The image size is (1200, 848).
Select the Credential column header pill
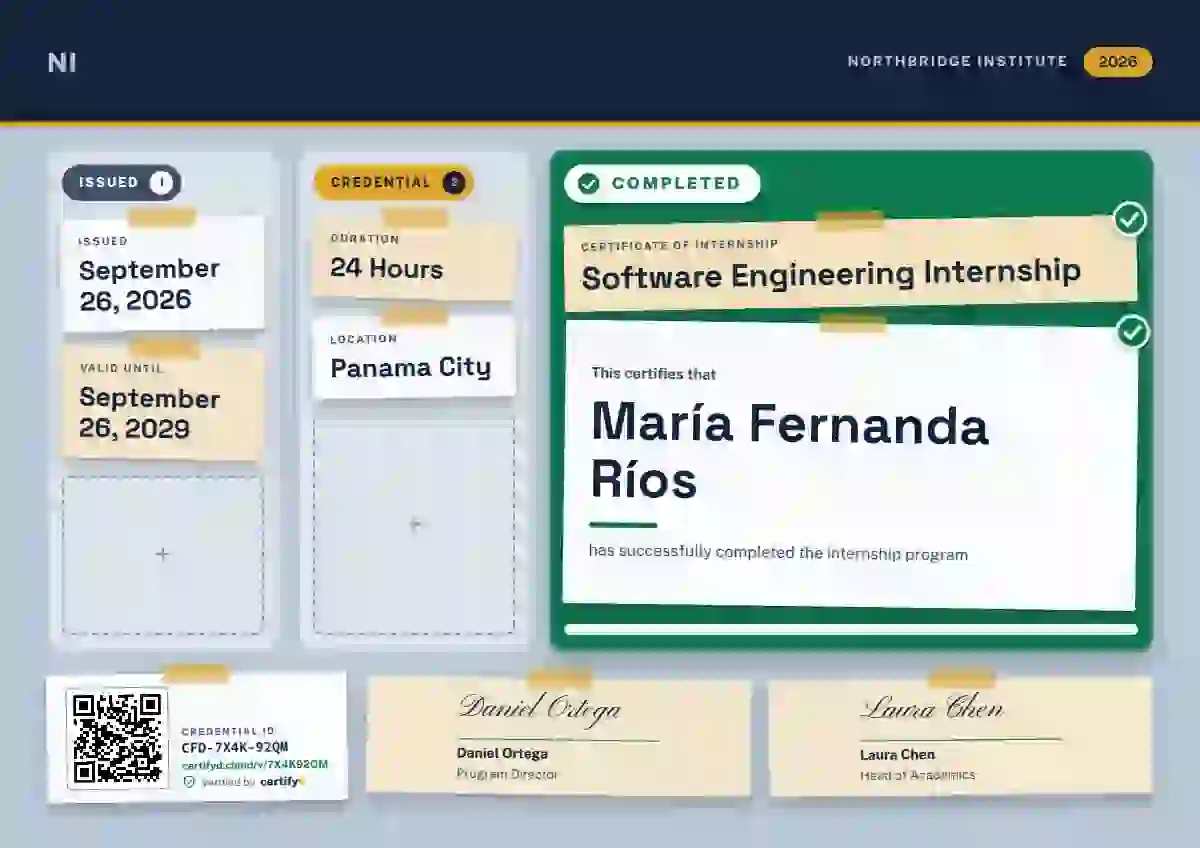pos(394,183)
